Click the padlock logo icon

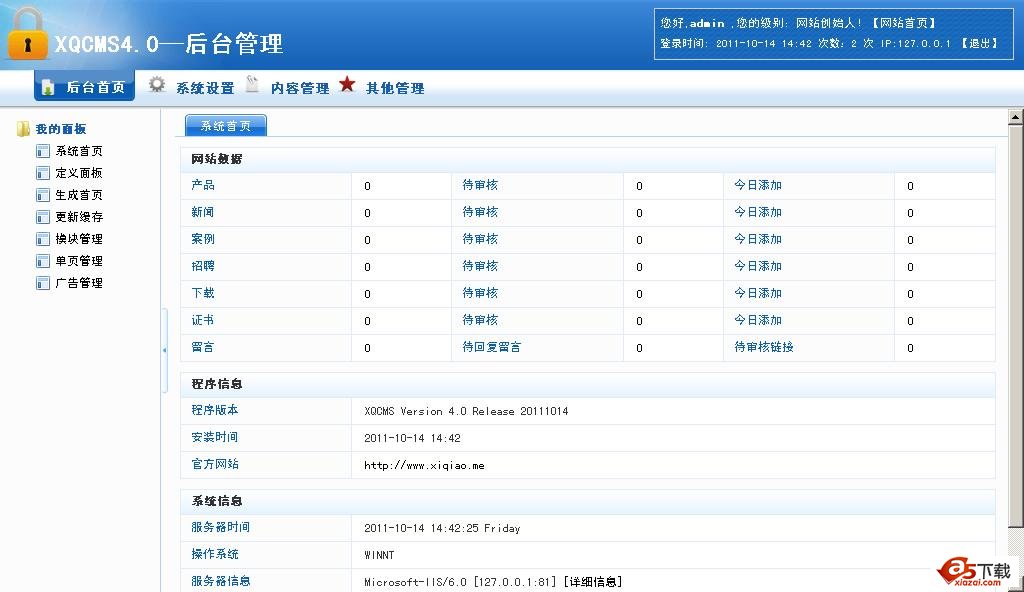coord(27,34)
